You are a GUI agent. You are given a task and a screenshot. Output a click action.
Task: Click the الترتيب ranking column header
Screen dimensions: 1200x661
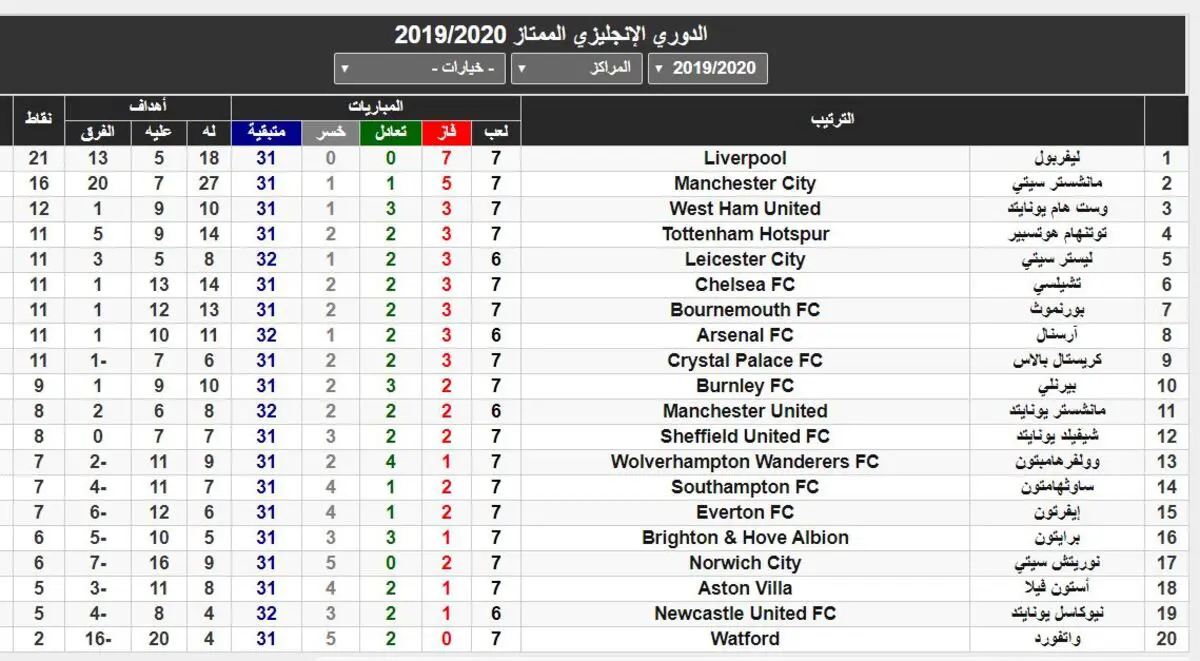coord(832,120)
